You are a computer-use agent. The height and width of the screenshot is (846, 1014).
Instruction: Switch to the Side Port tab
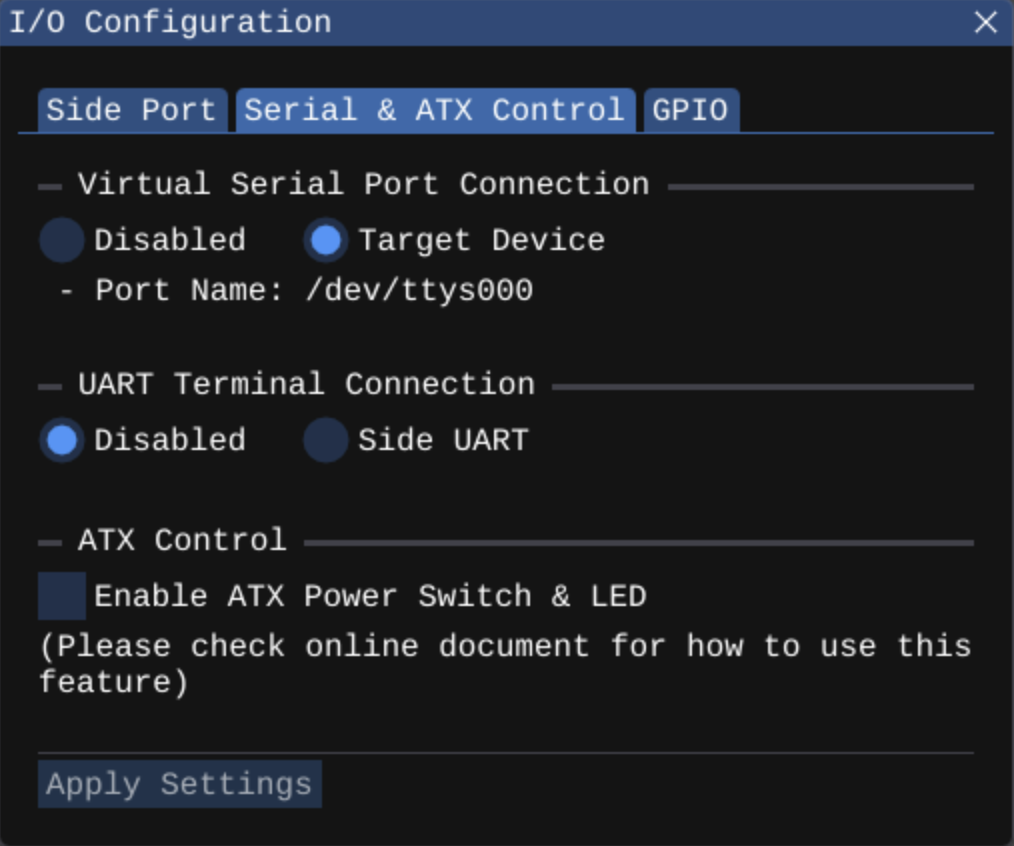pos(131,110)
